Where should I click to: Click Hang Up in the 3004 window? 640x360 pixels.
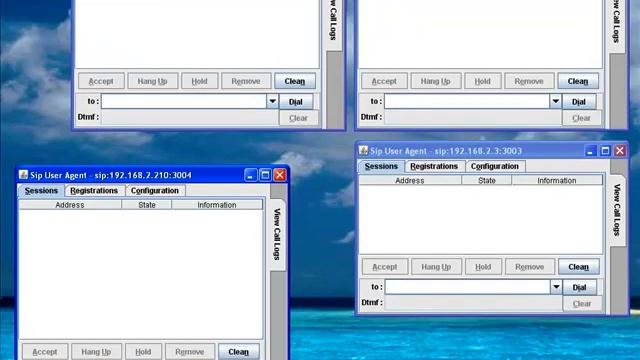pos(96,351)
